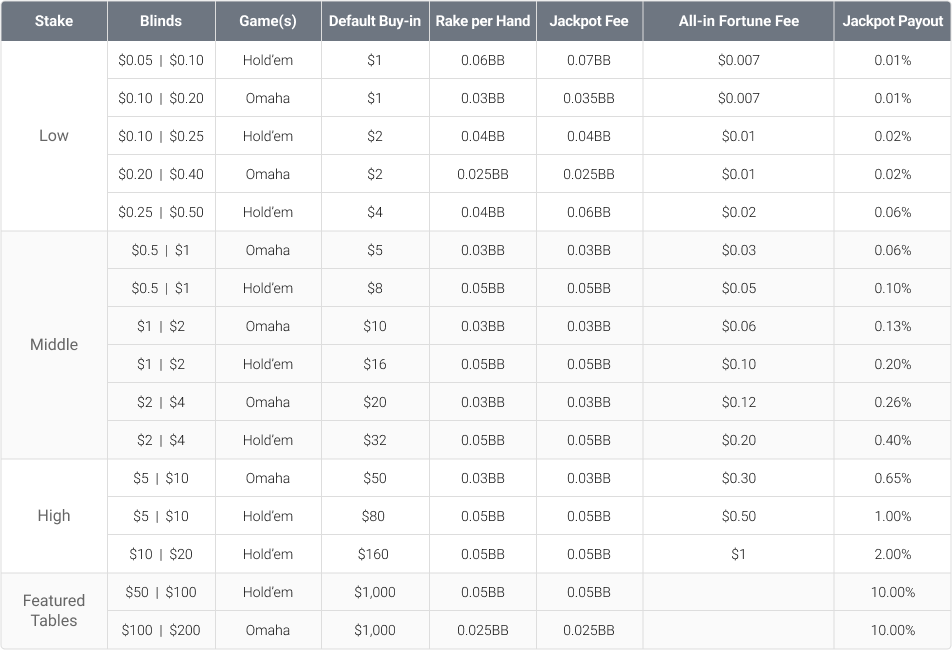
Task: Click the $100 | $200 blinds cell
Action: point(160,630)
